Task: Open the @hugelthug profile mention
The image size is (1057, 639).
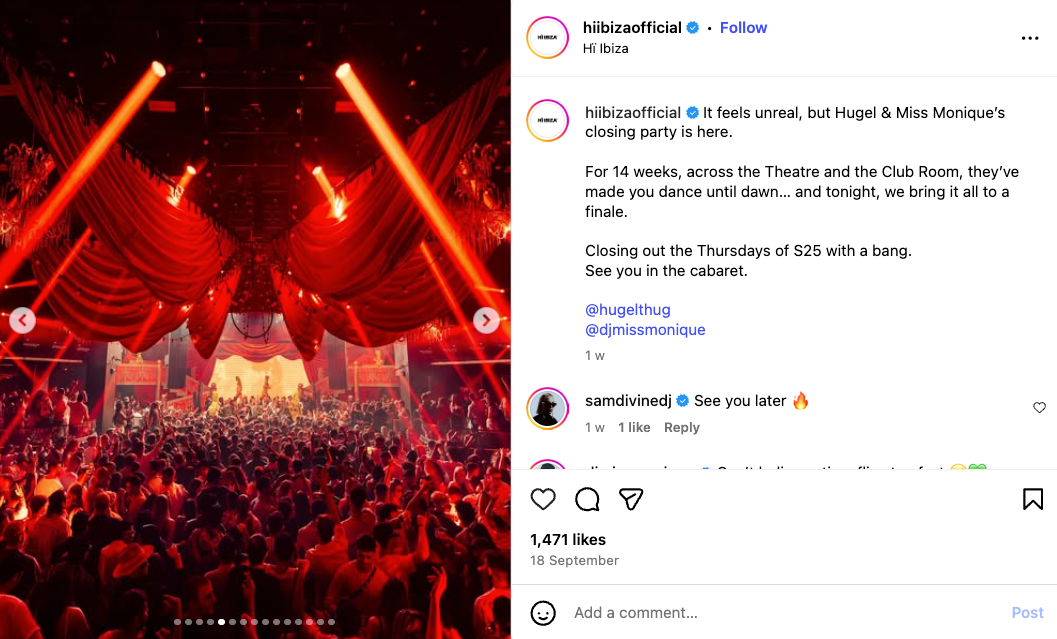Action: click(x=627, y=310)
